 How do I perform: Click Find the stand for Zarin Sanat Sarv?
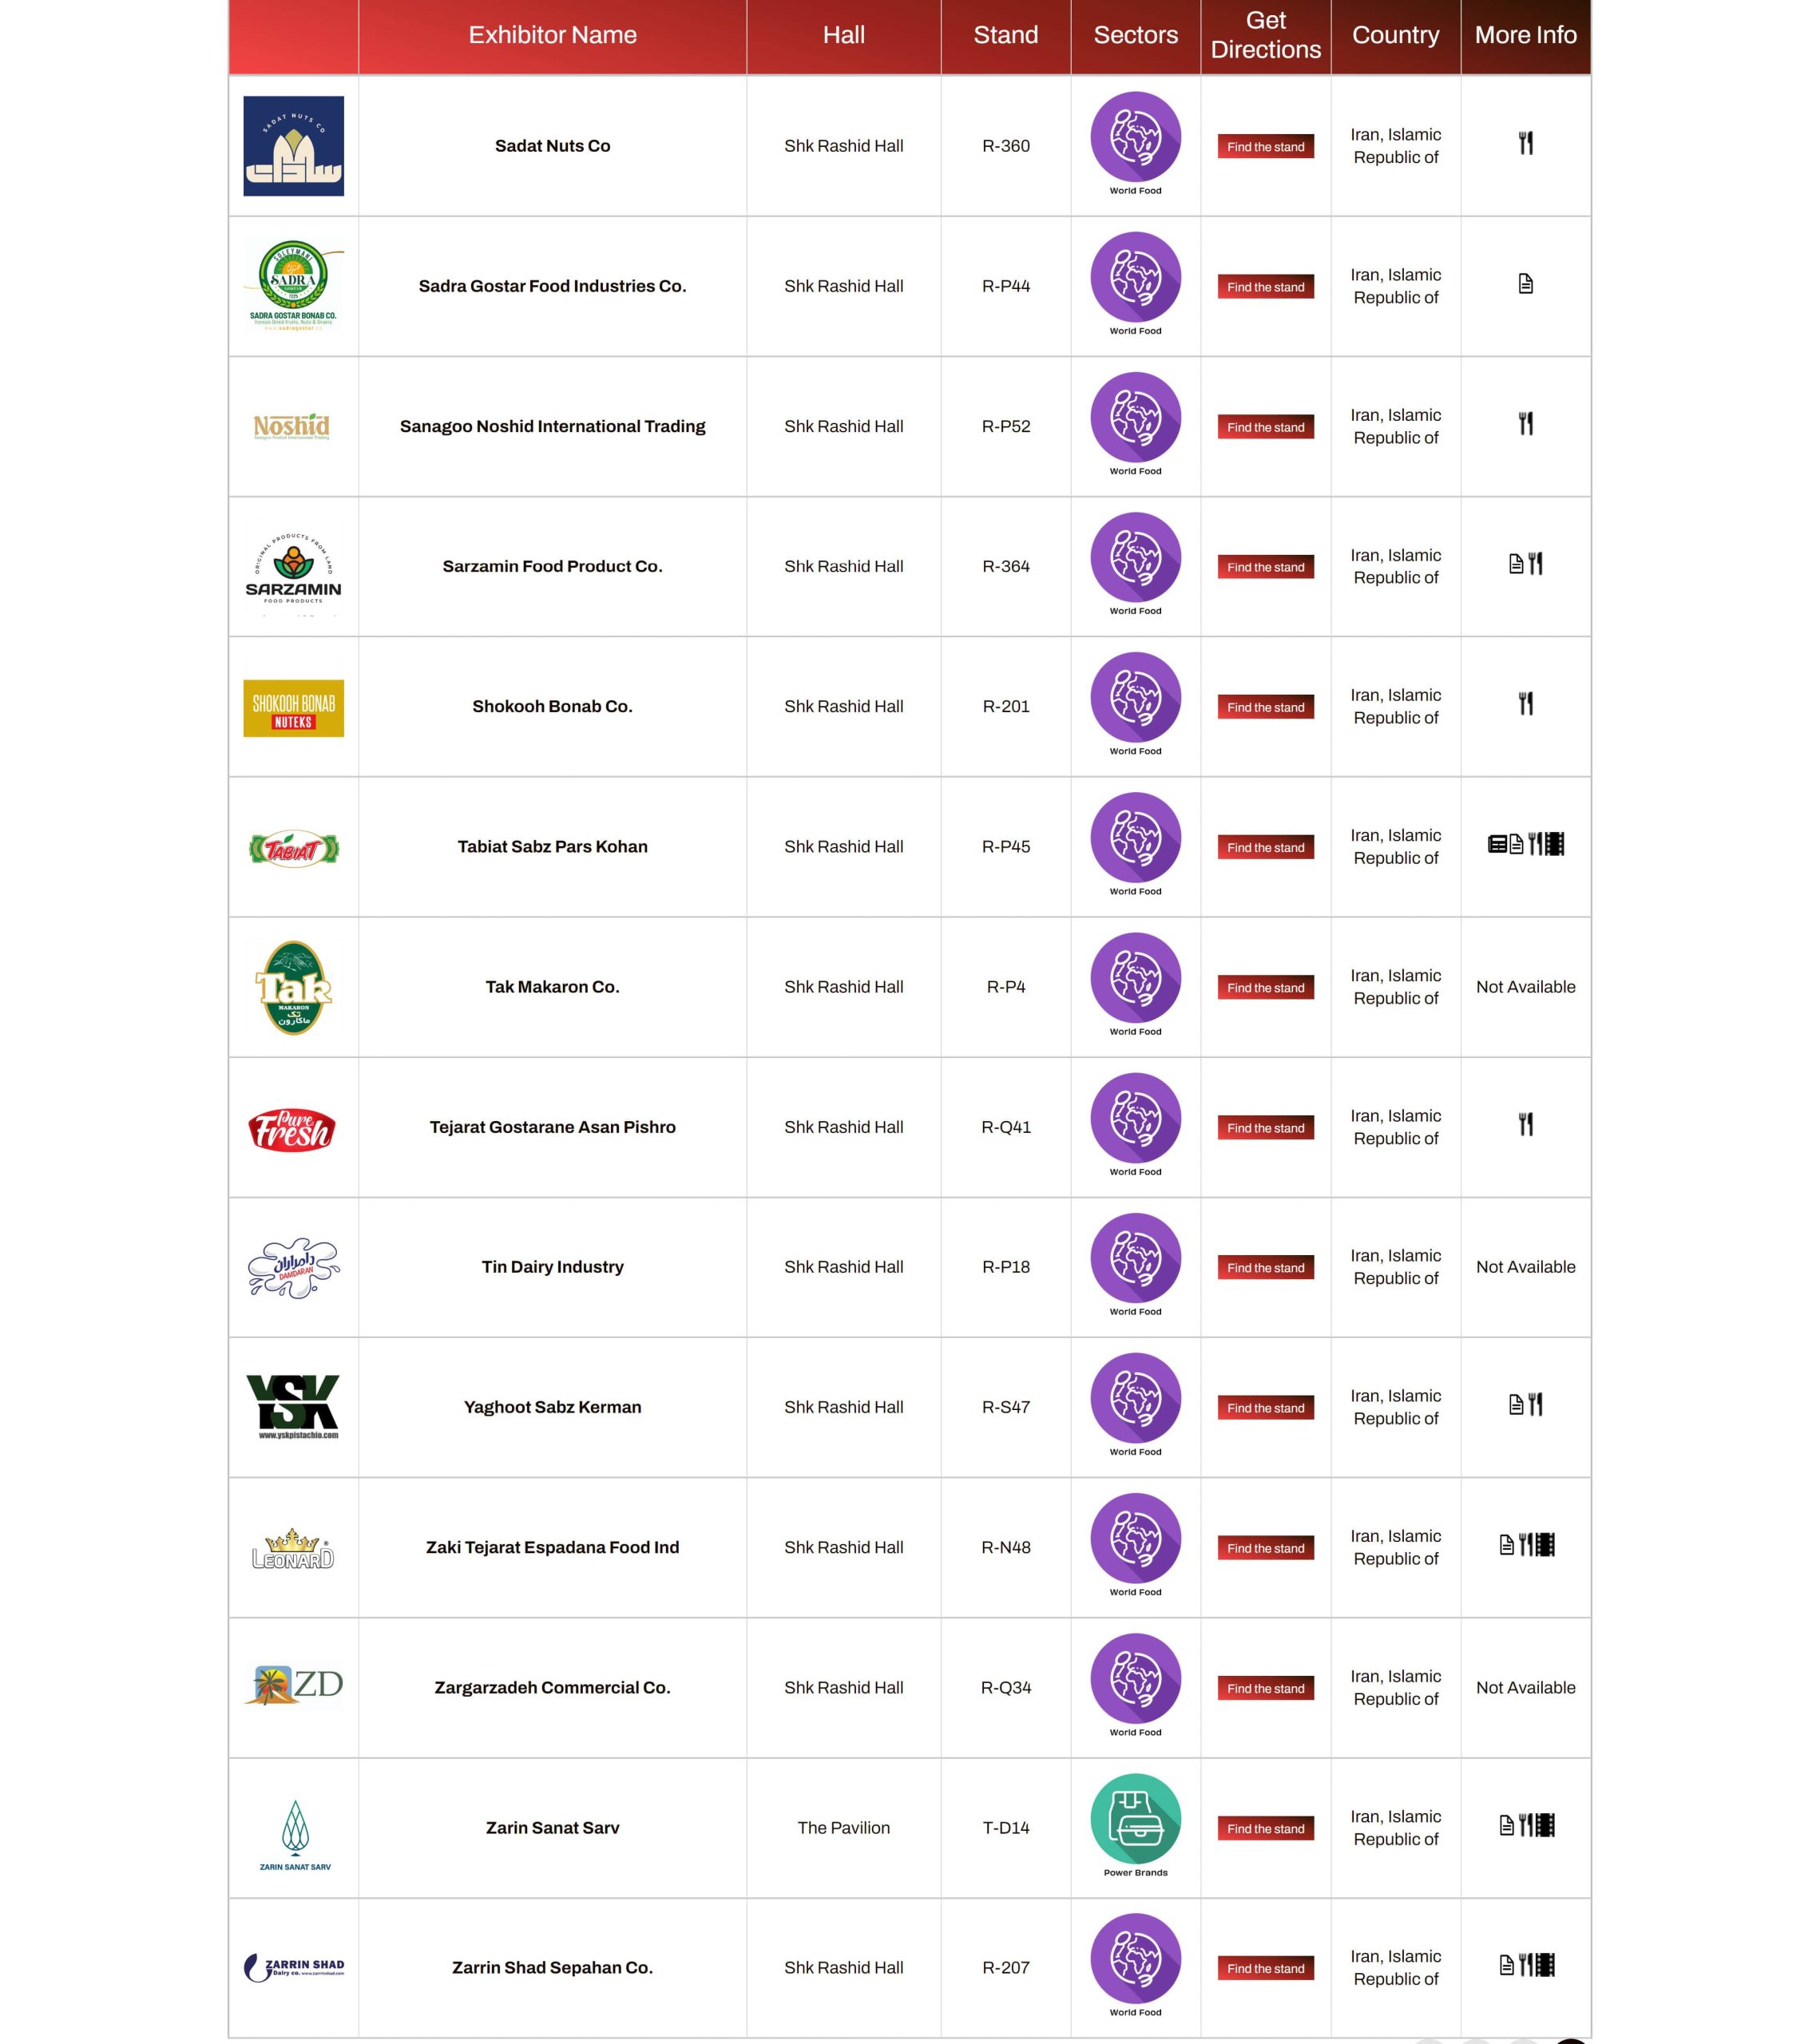click(1265, 1828)
